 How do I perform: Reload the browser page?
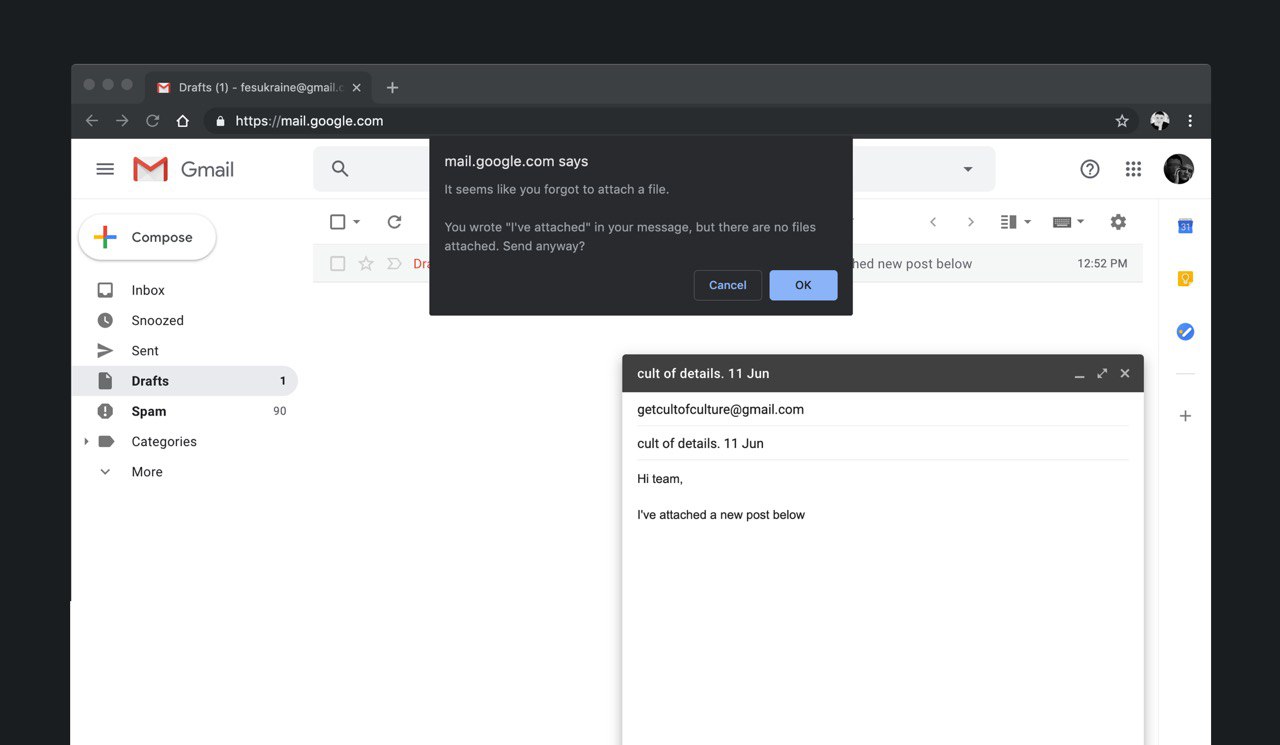coord(152,121)
